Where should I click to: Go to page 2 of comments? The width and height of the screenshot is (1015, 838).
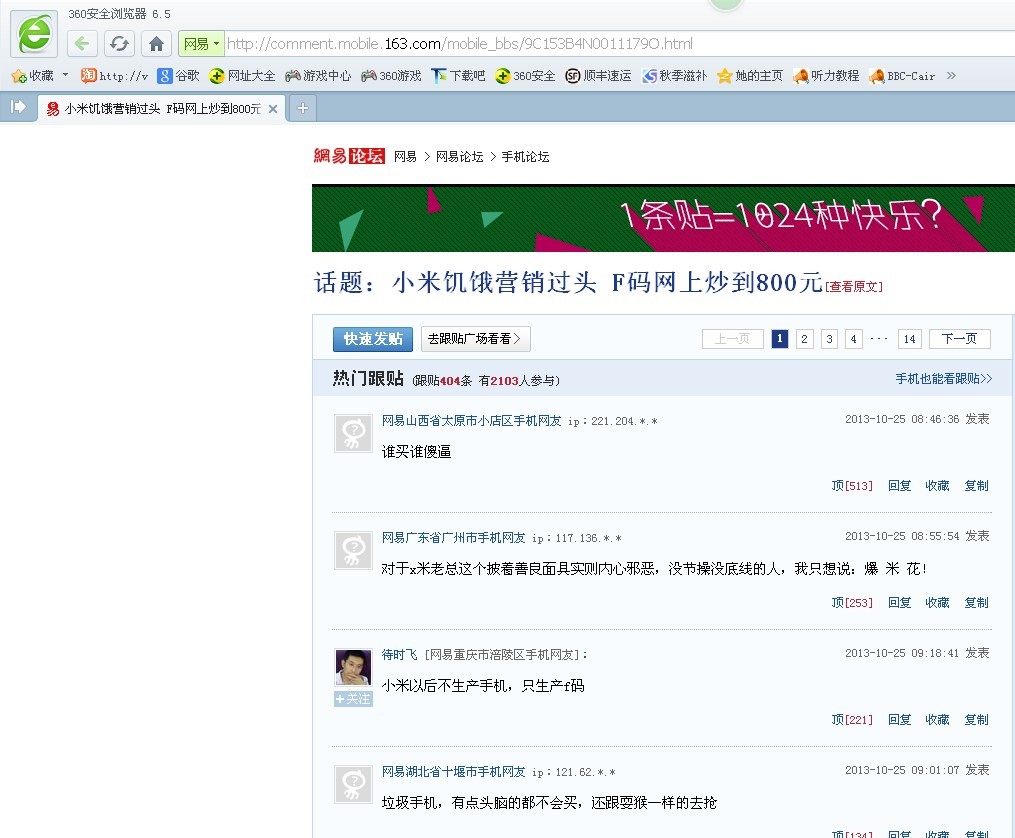804,339
